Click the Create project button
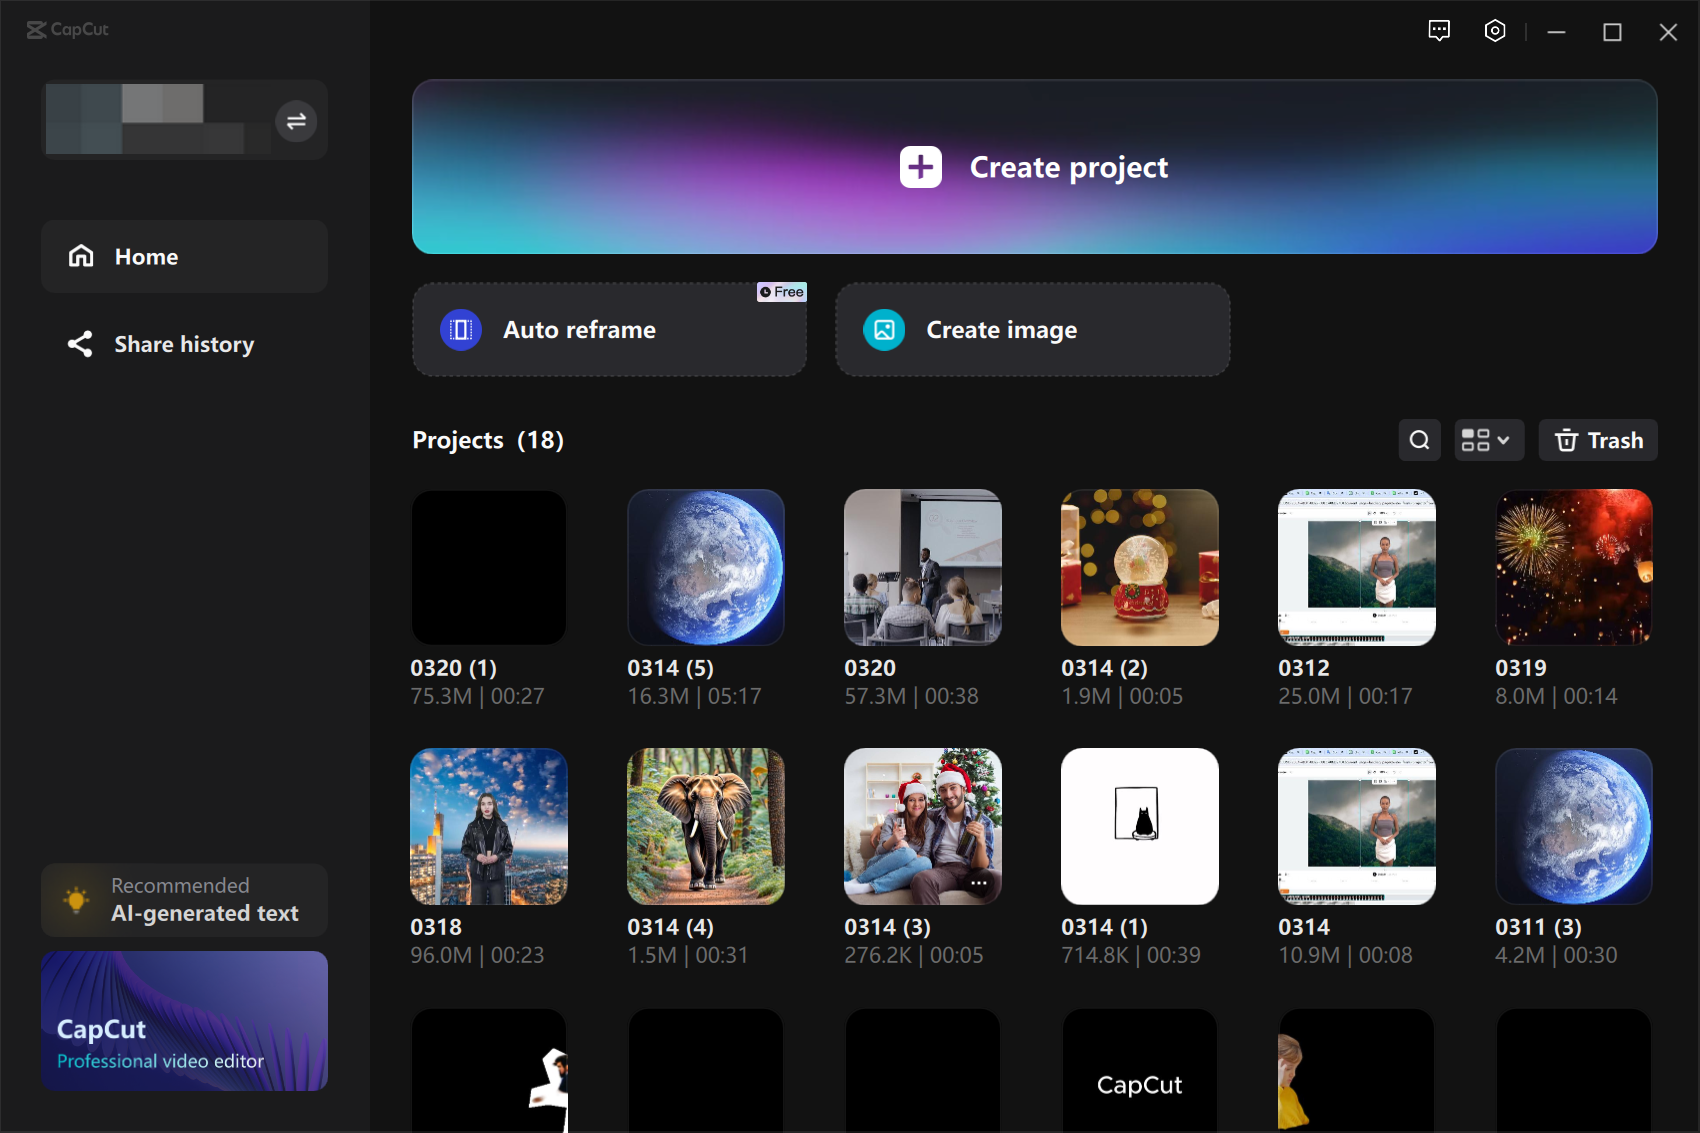 [x=1034, y=167]
